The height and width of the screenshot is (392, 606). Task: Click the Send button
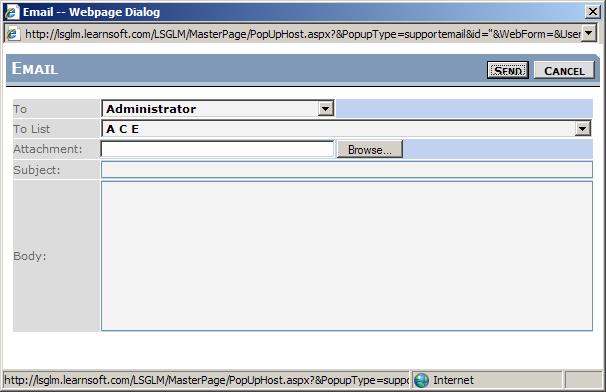(x=507, y=70)
